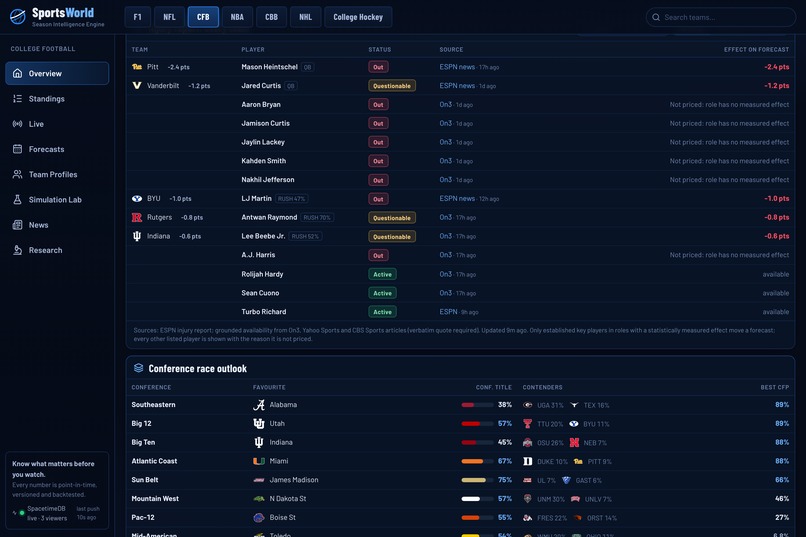Click the Pitt -2.4 pts effect value

(x=776, y=67)
